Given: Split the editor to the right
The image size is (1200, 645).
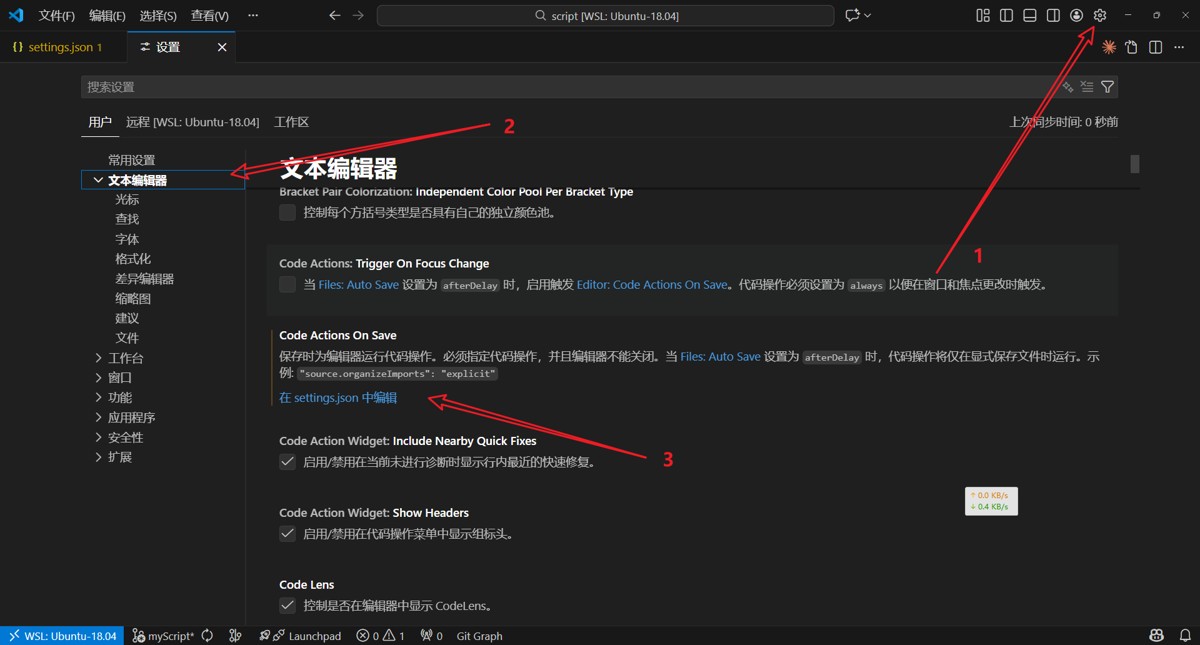Looking at the screenshot, I should [x=1155, y=47].
